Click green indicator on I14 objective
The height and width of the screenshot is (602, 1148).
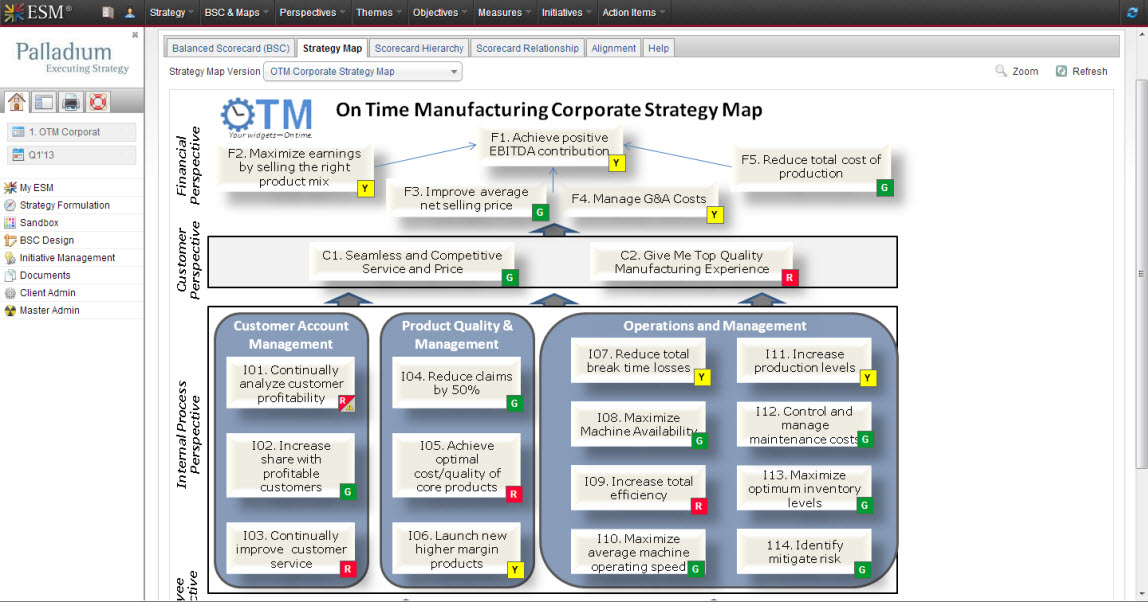862,570
